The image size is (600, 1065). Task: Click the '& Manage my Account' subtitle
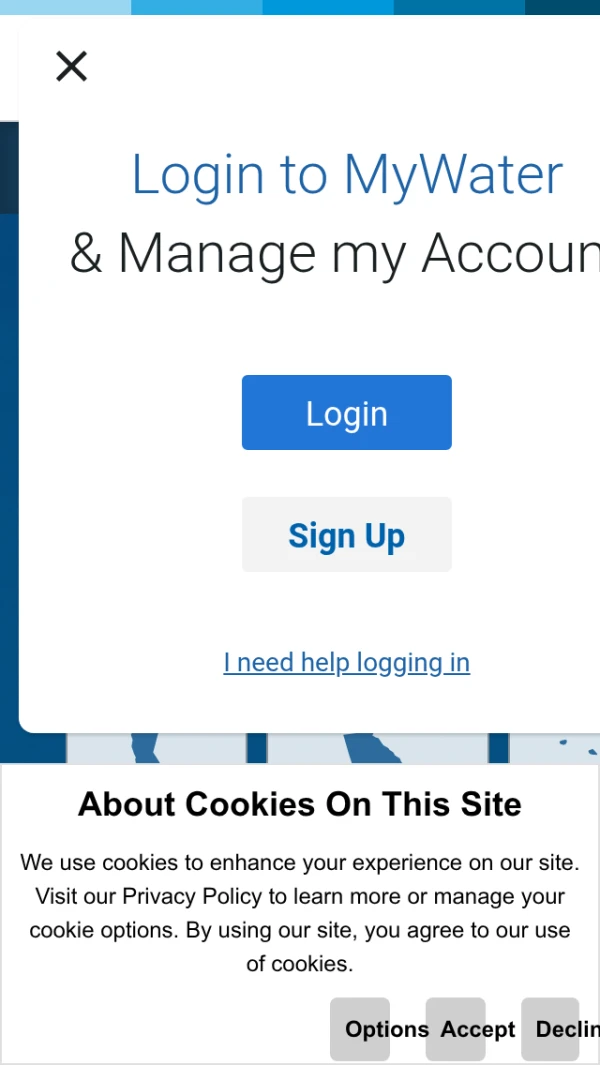(x=334, y=254)
